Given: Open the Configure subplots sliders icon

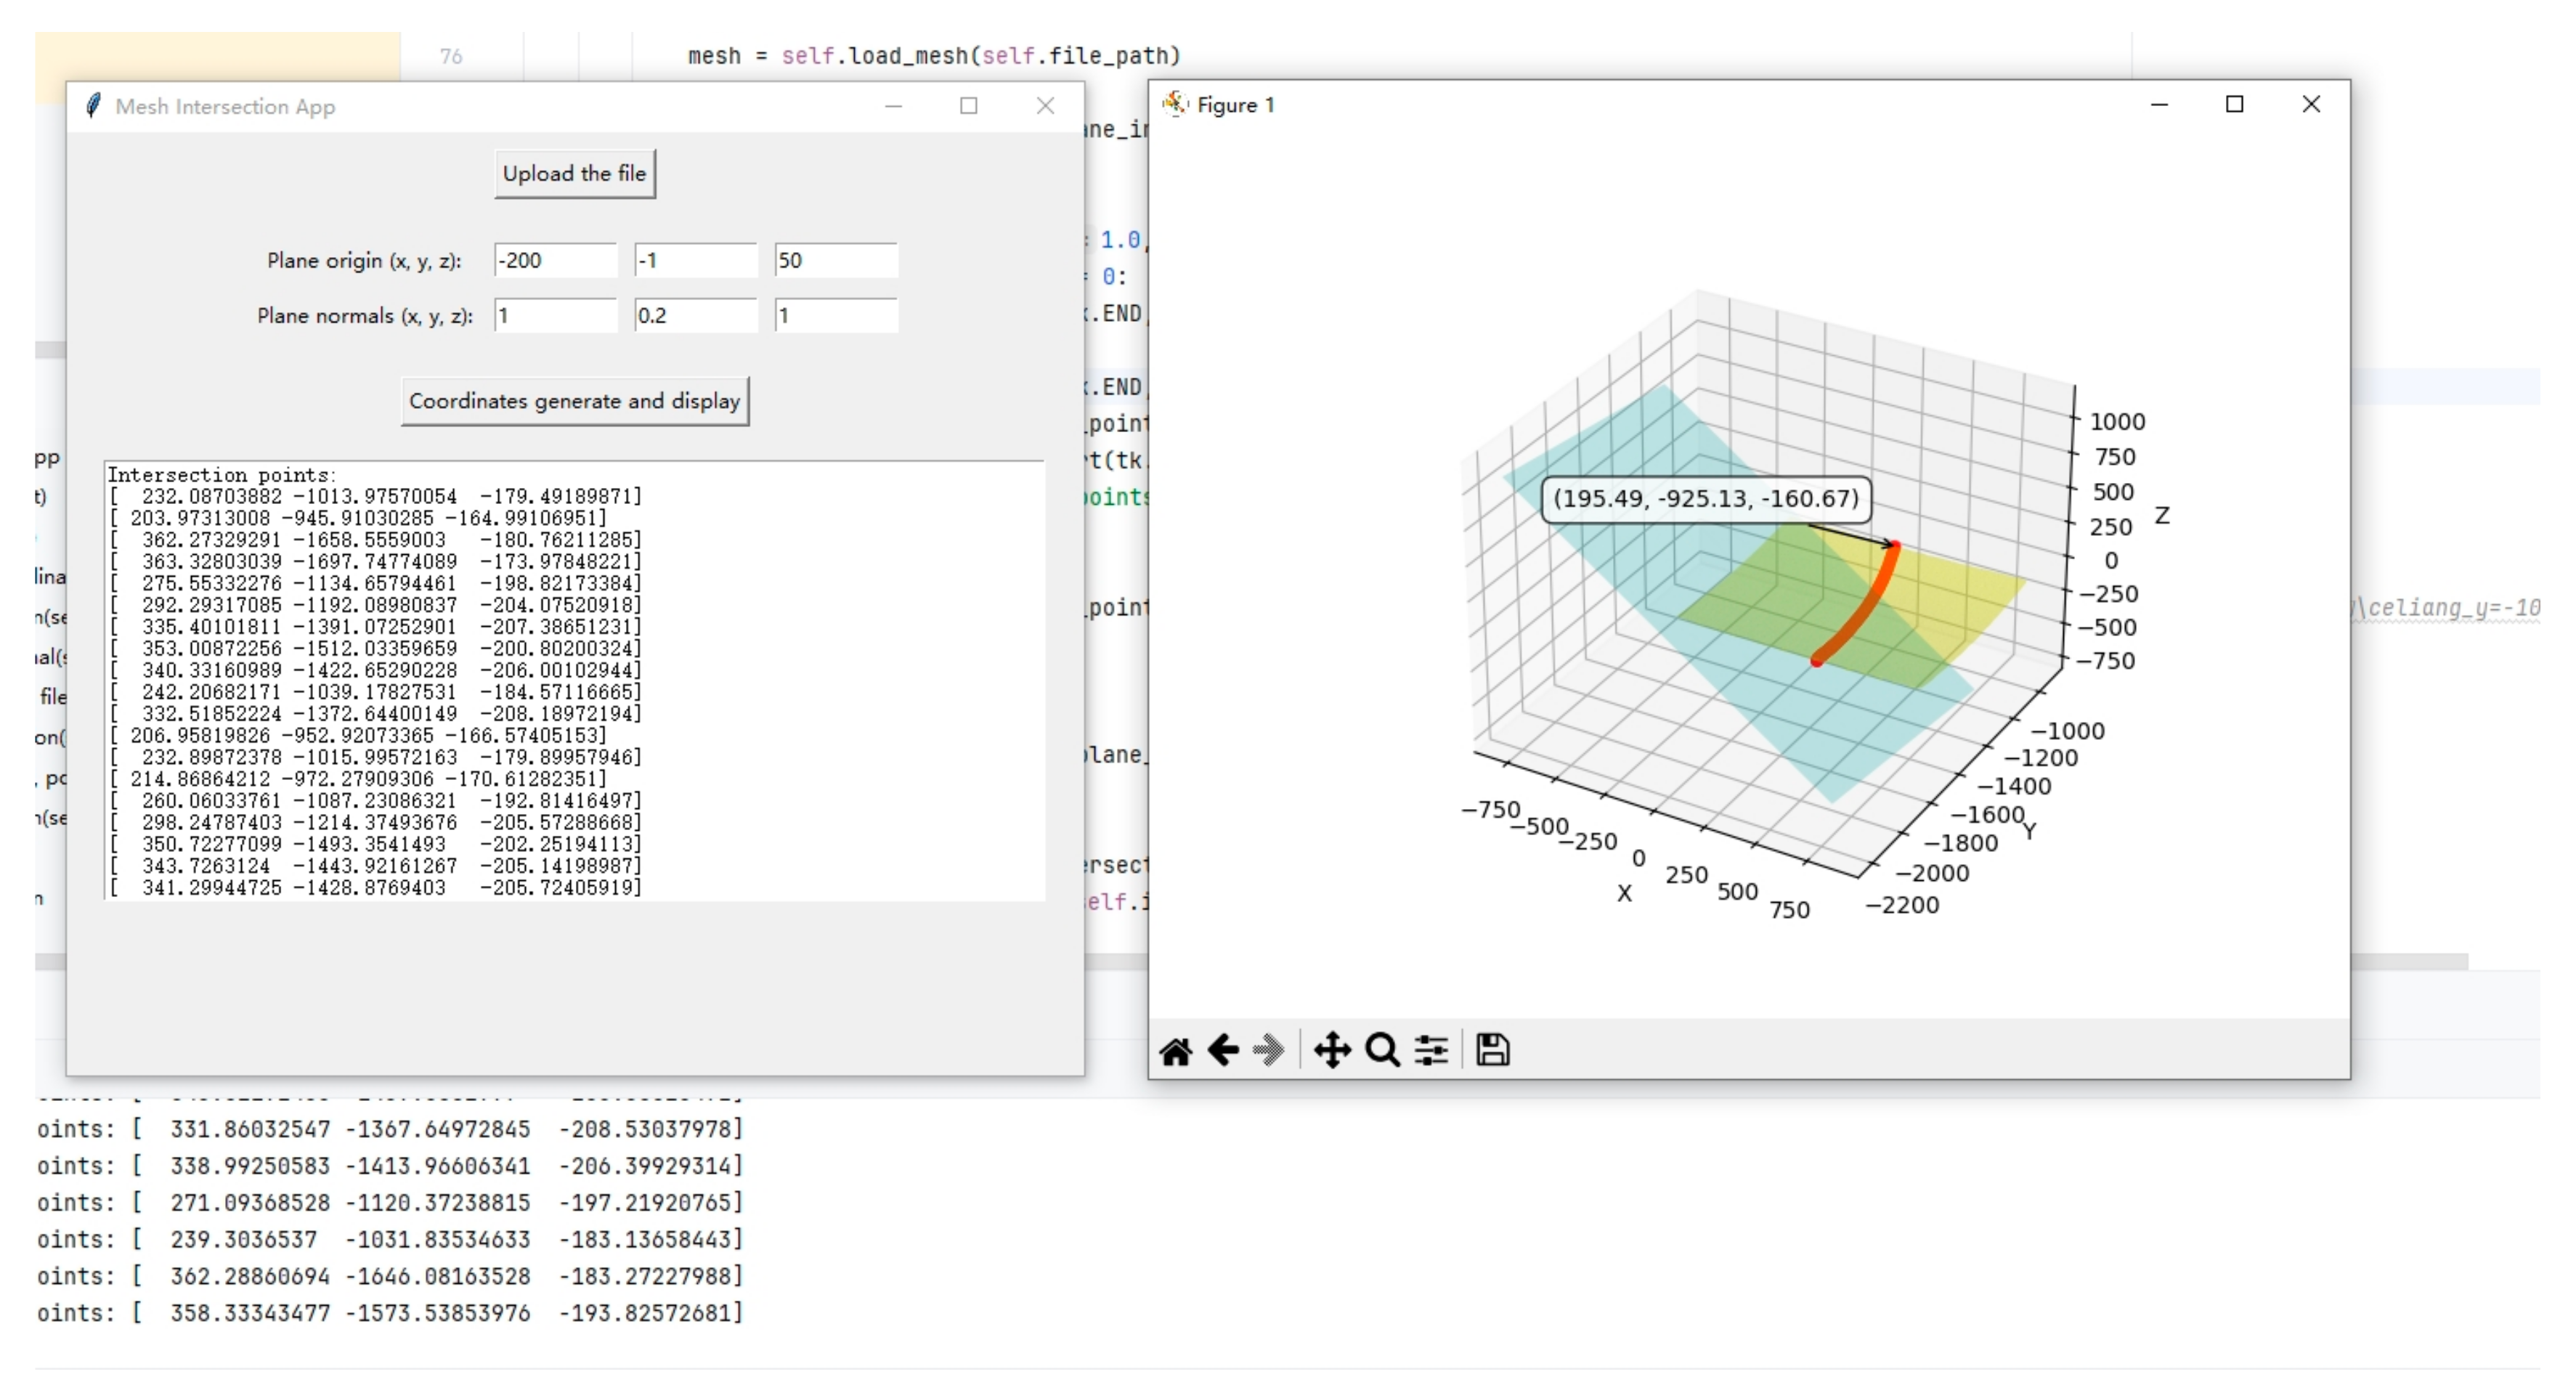Looking at the screenshot, I should click(x=1431, y=1051).
